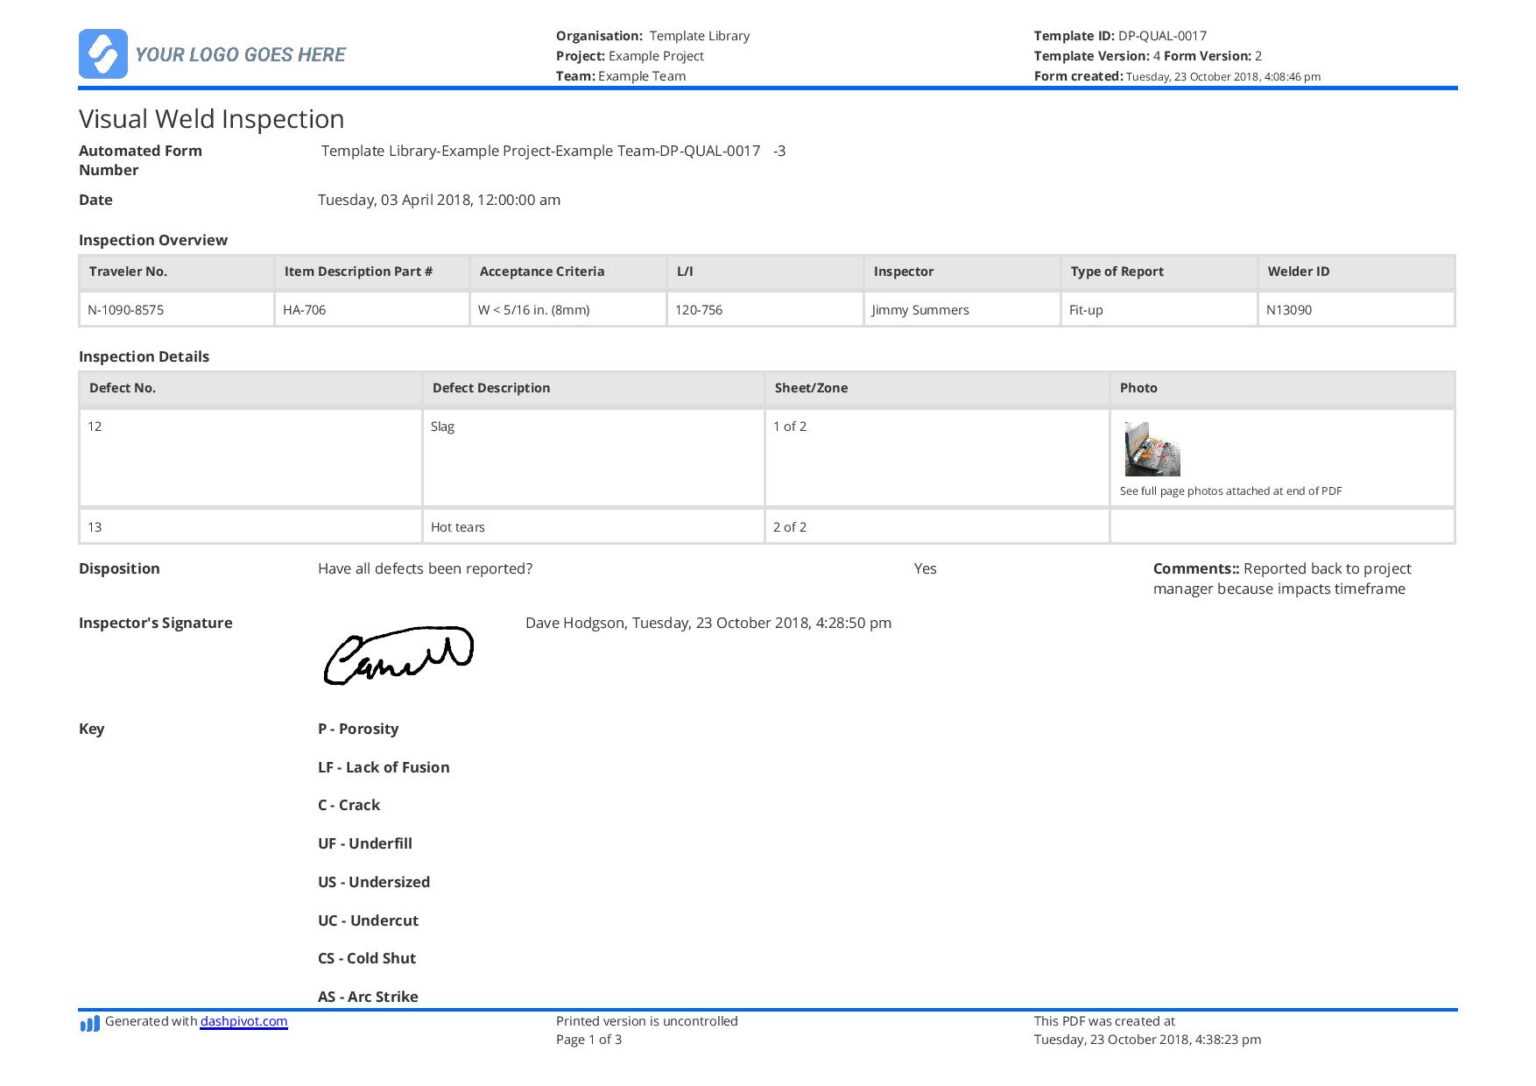Select the Traveler No. column header
Screen dimensions: 1536x1086
point(128,271)
